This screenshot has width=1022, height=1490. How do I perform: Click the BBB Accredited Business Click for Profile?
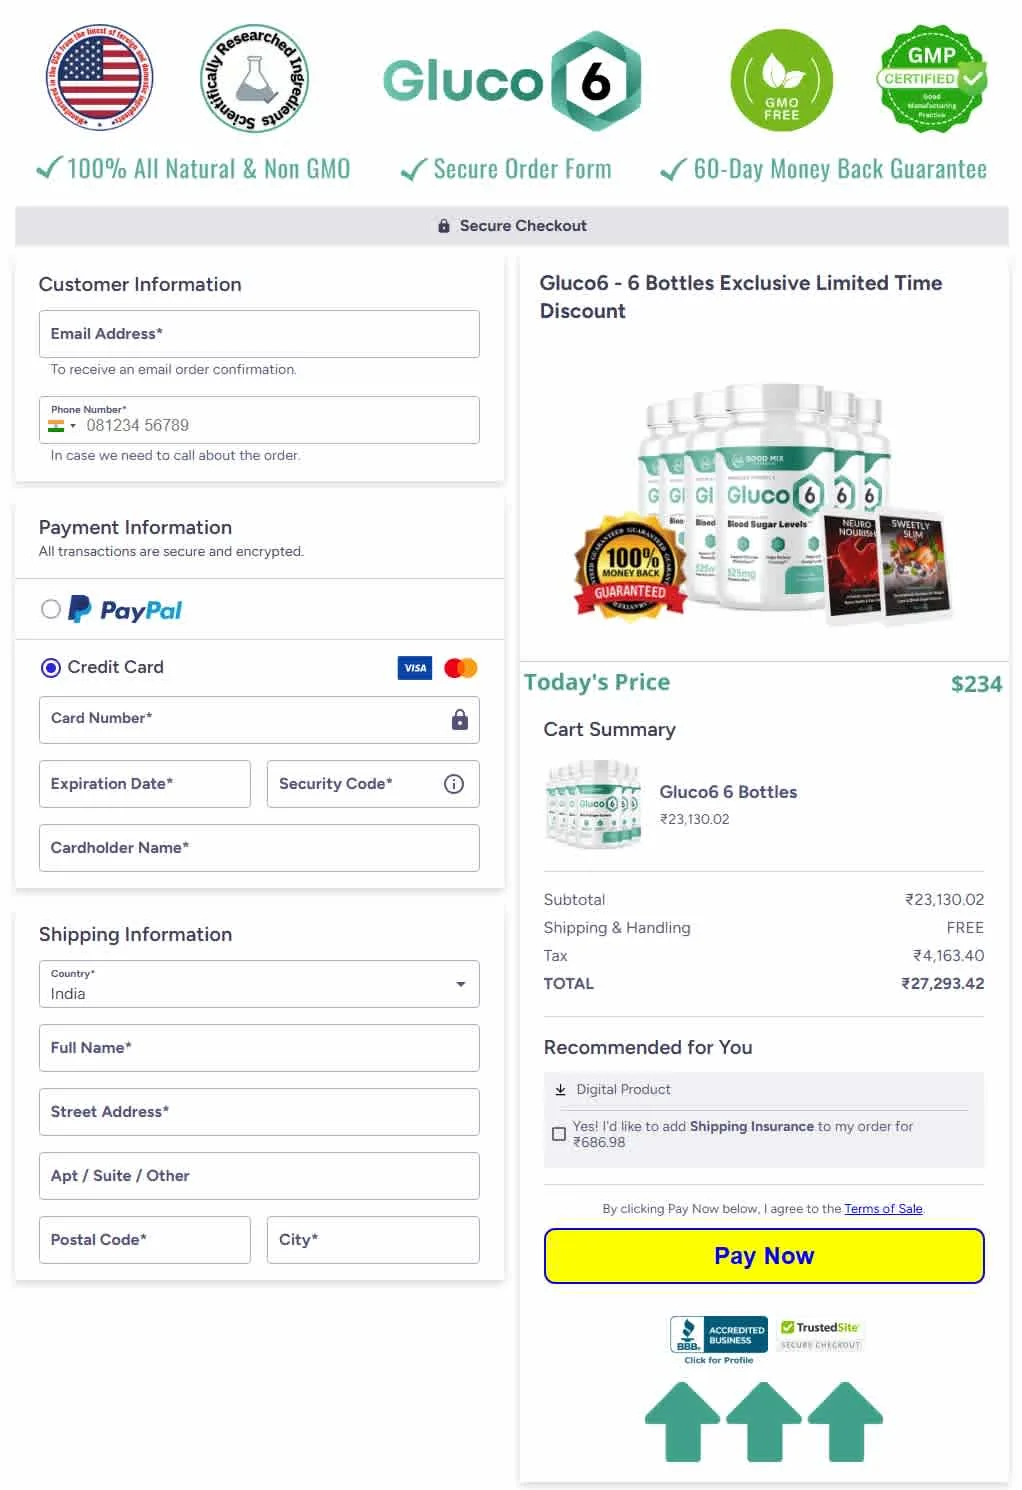717,1334
